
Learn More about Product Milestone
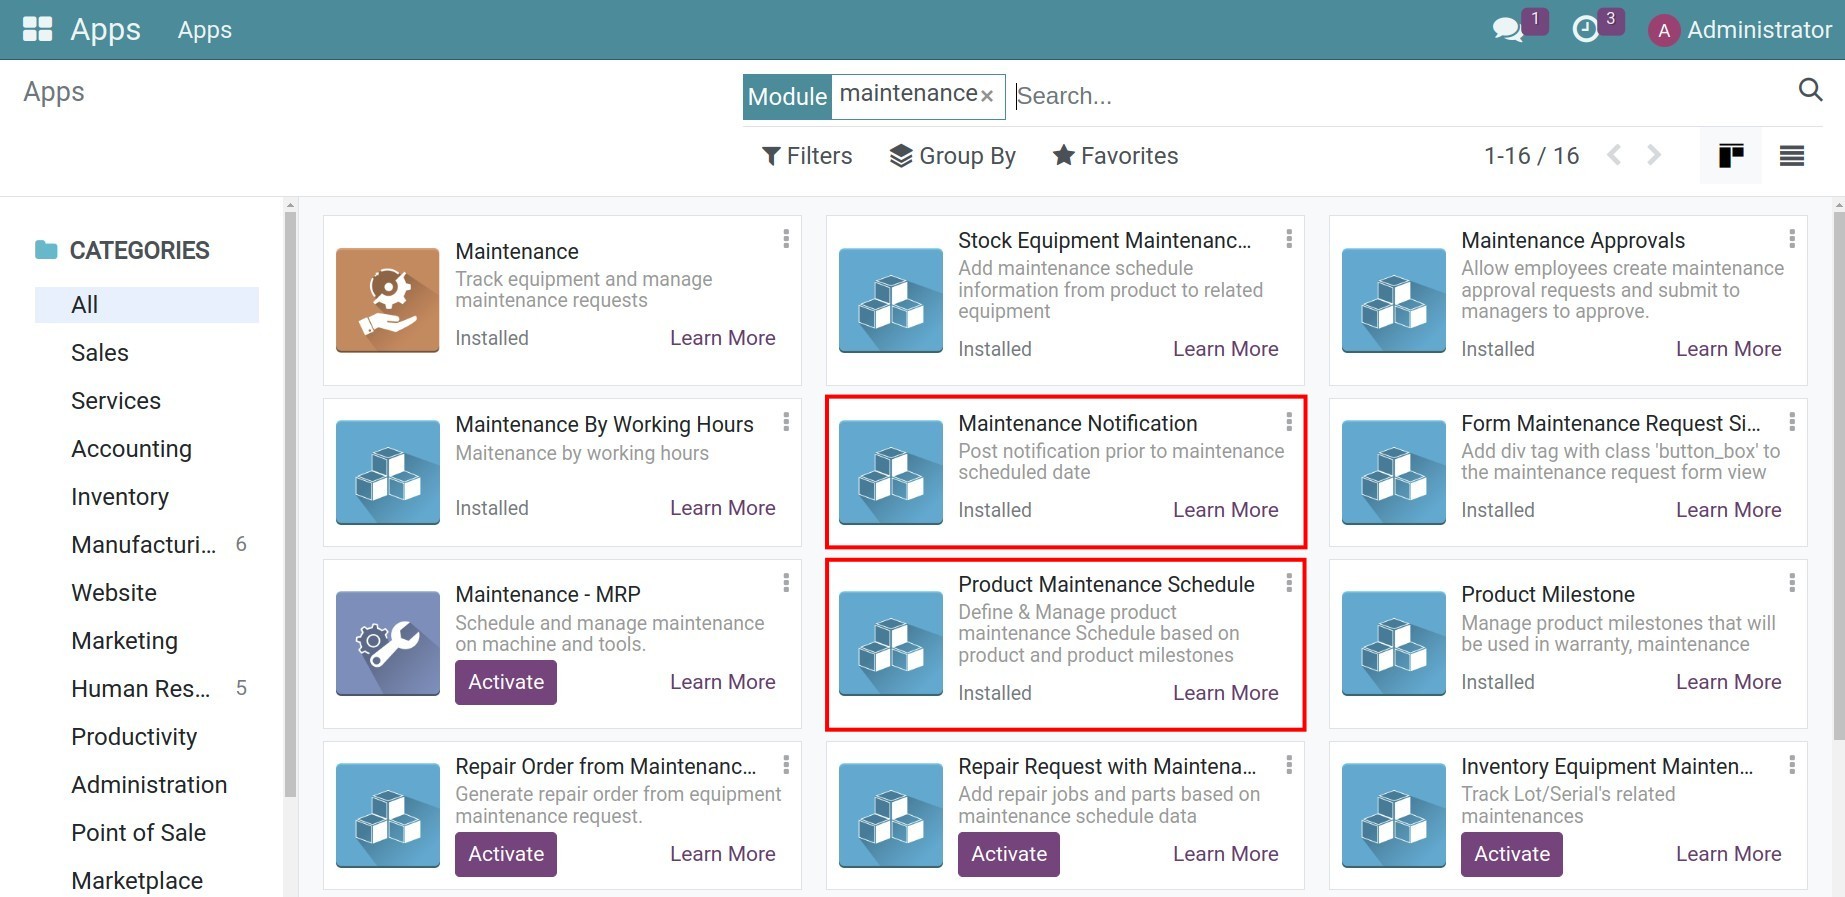point(1728,682)
